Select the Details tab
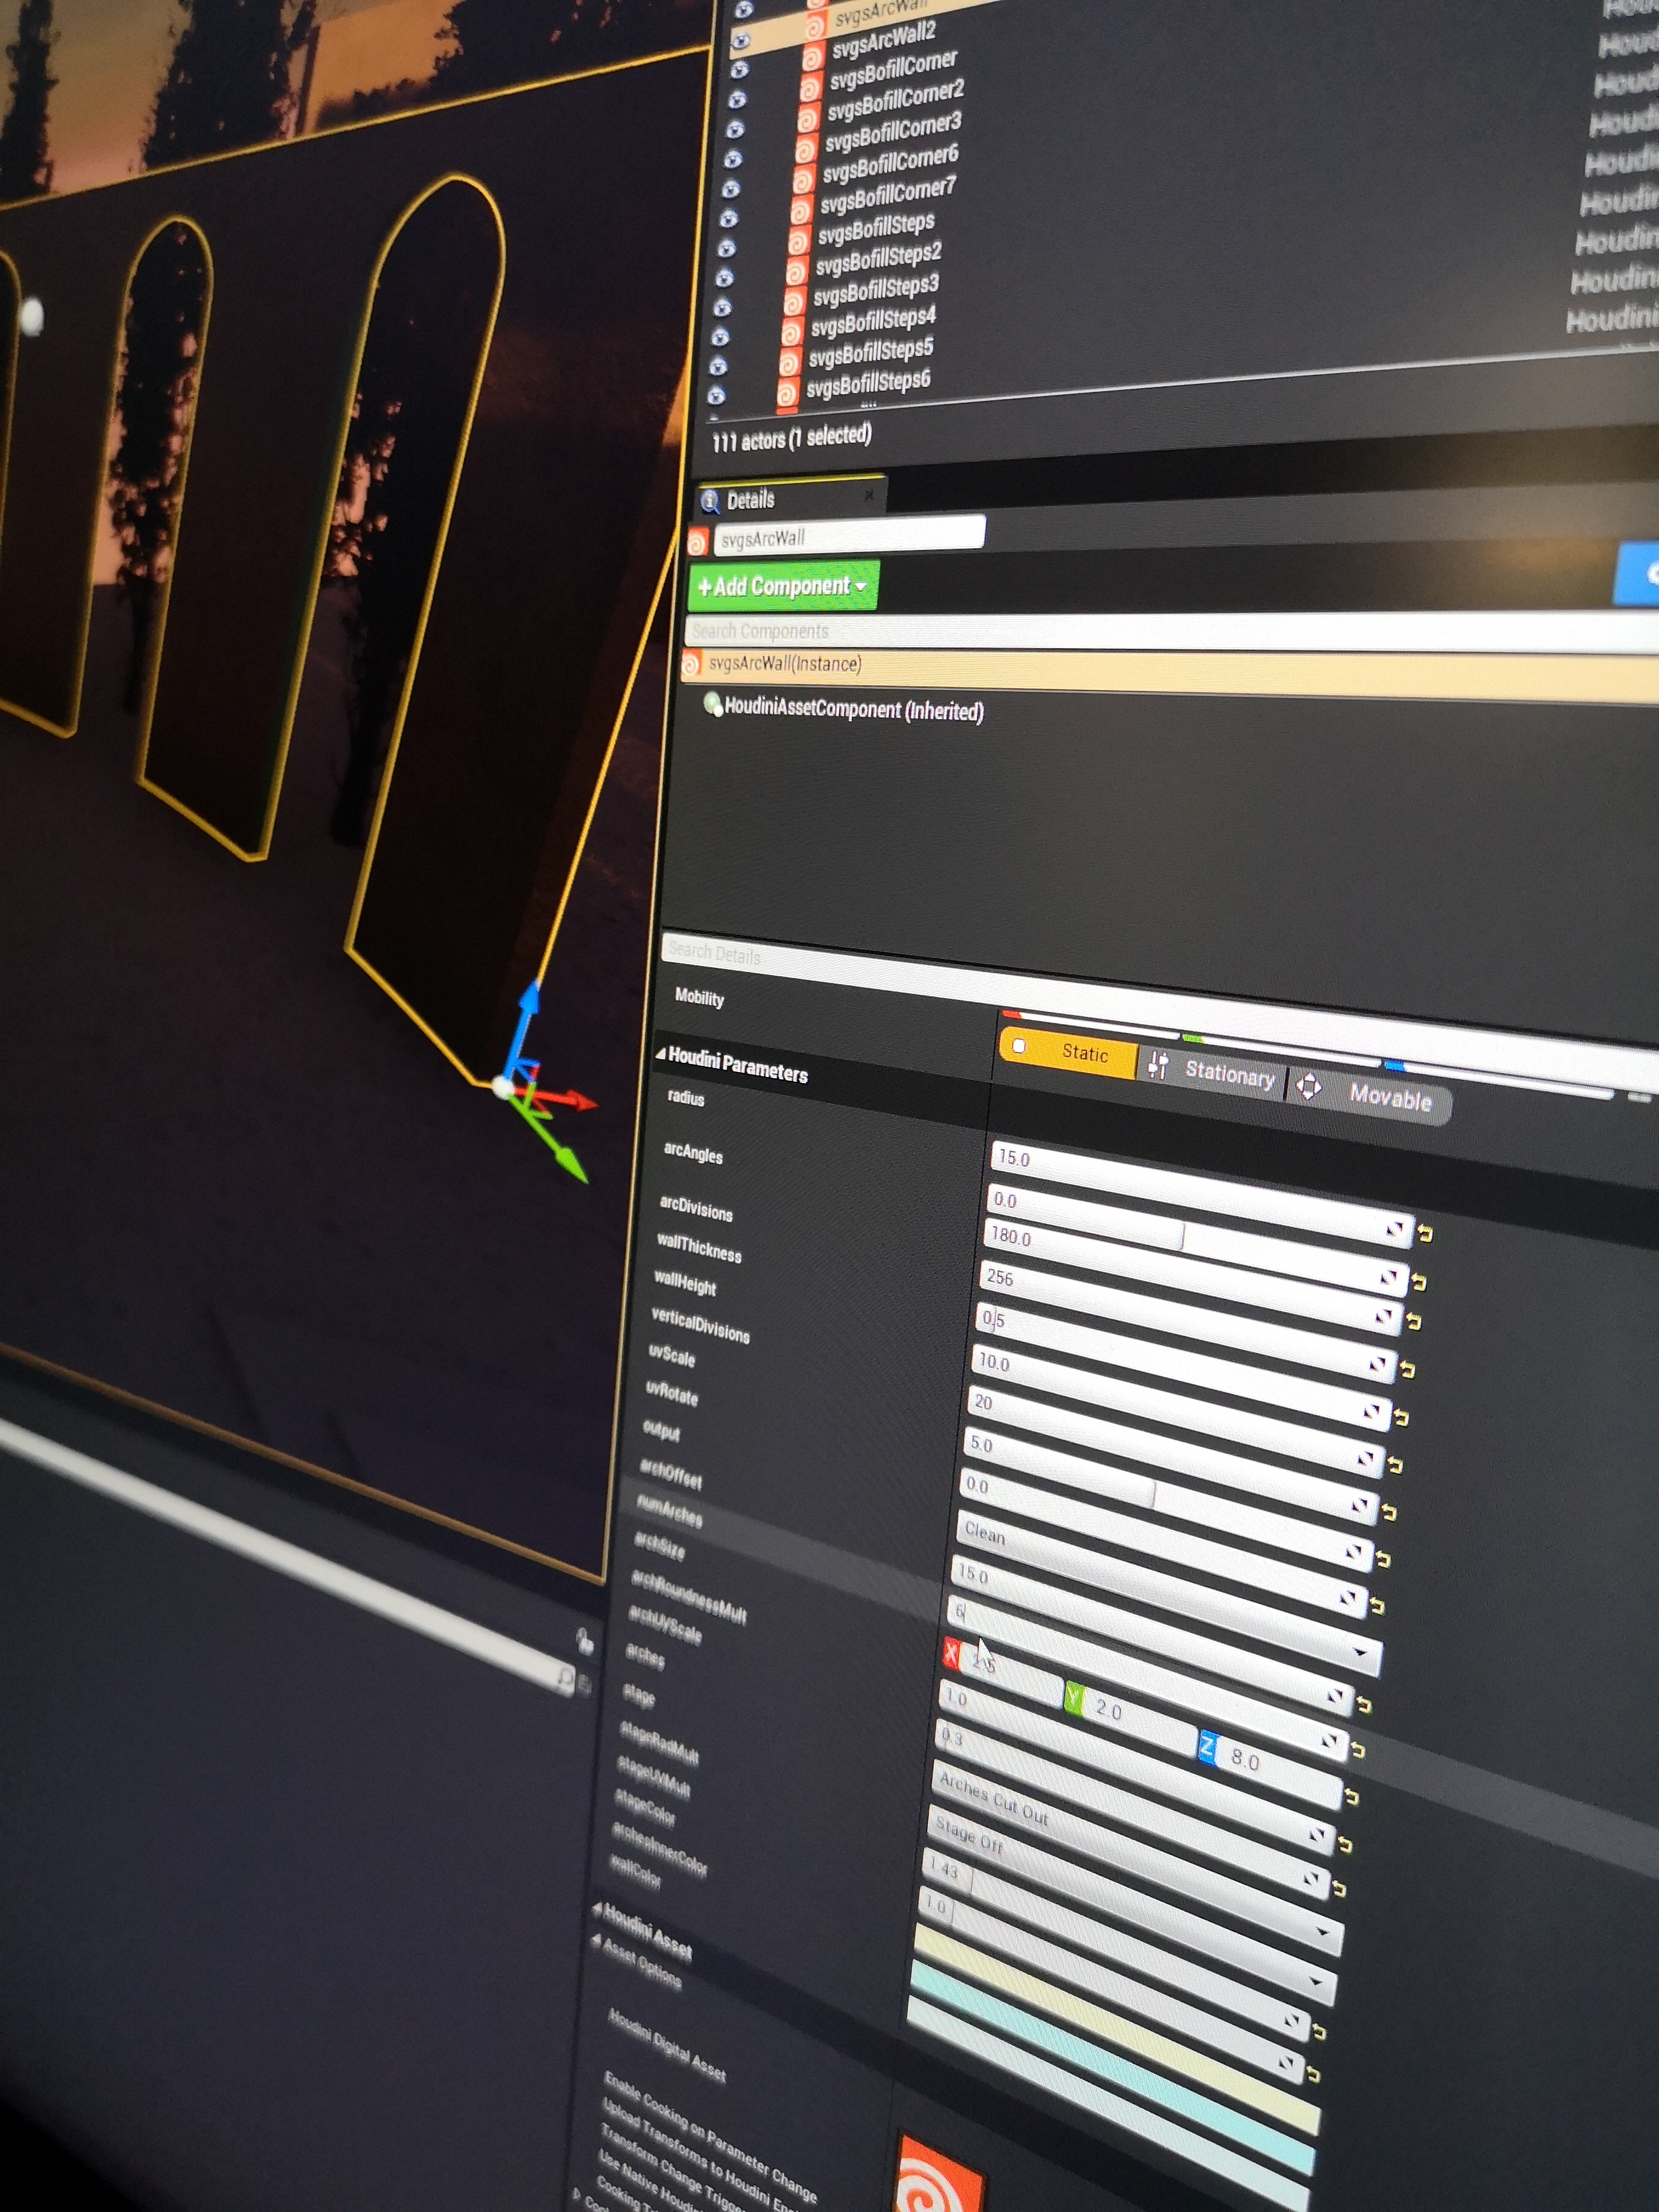 click(x=750, y=500)
